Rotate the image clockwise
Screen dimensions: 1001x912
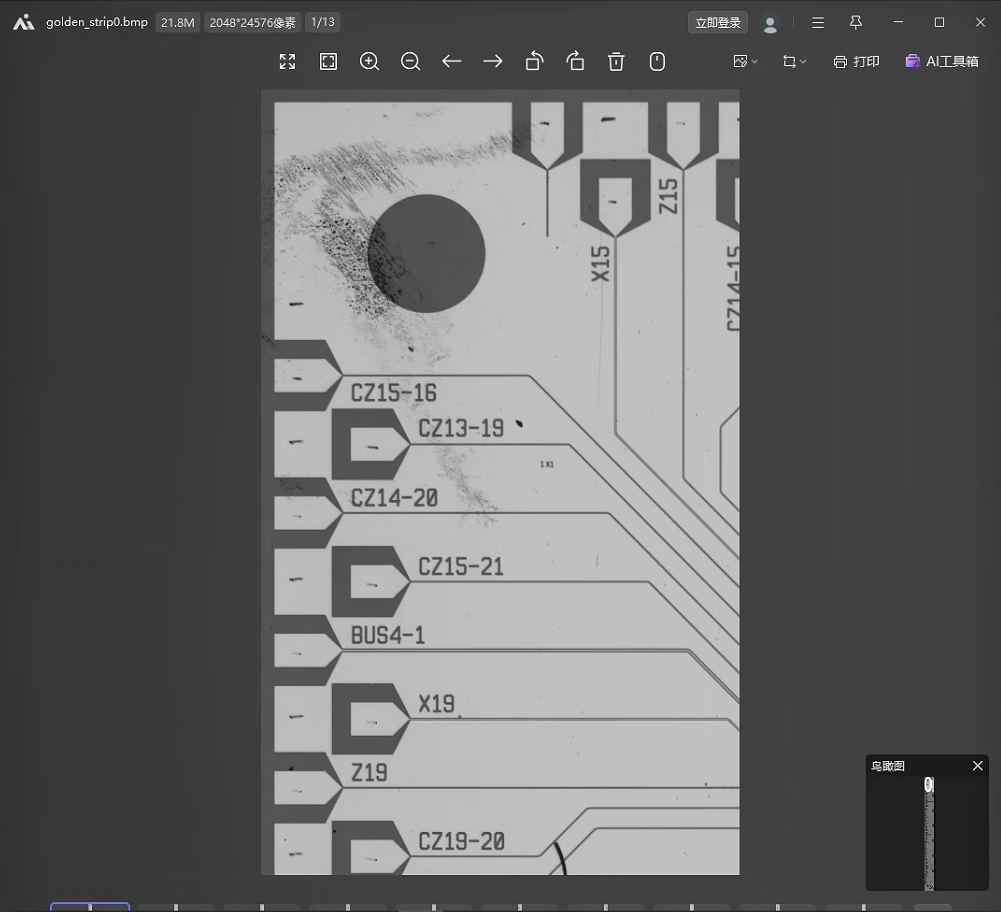pos(575,62)
